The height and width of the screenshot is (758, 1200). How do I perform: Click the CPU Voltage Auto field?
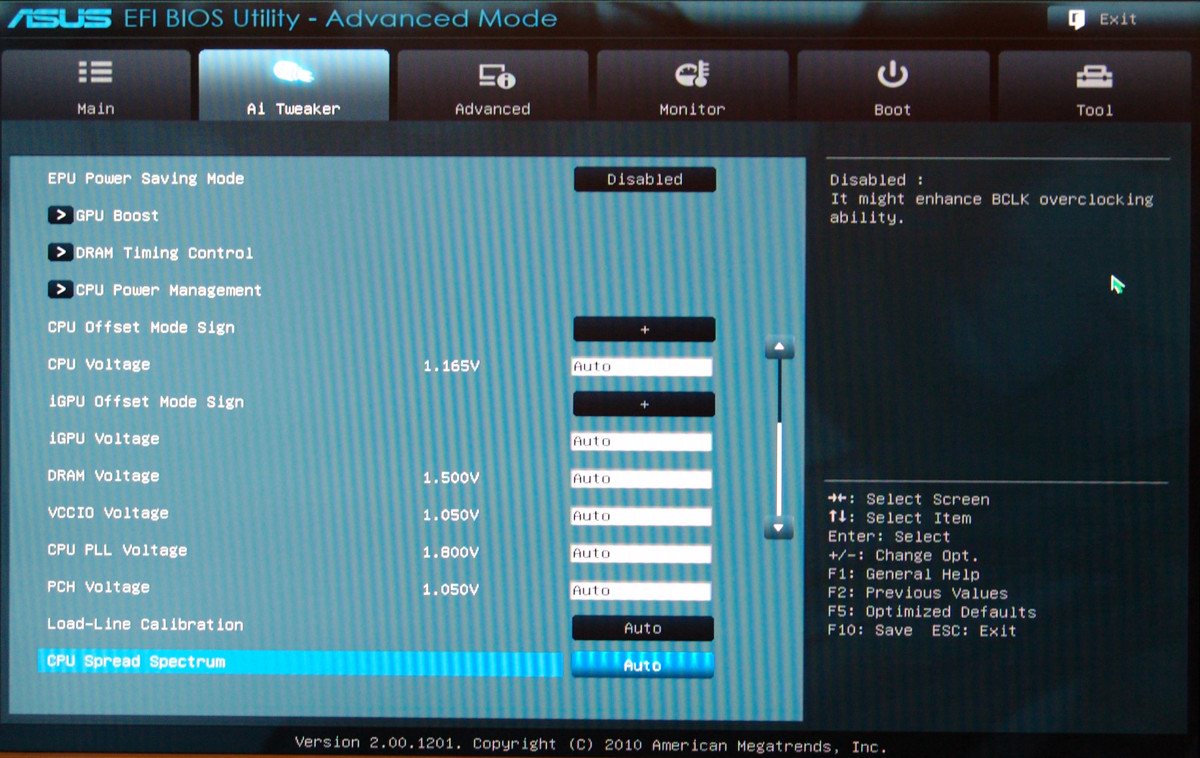click(641, 367)
